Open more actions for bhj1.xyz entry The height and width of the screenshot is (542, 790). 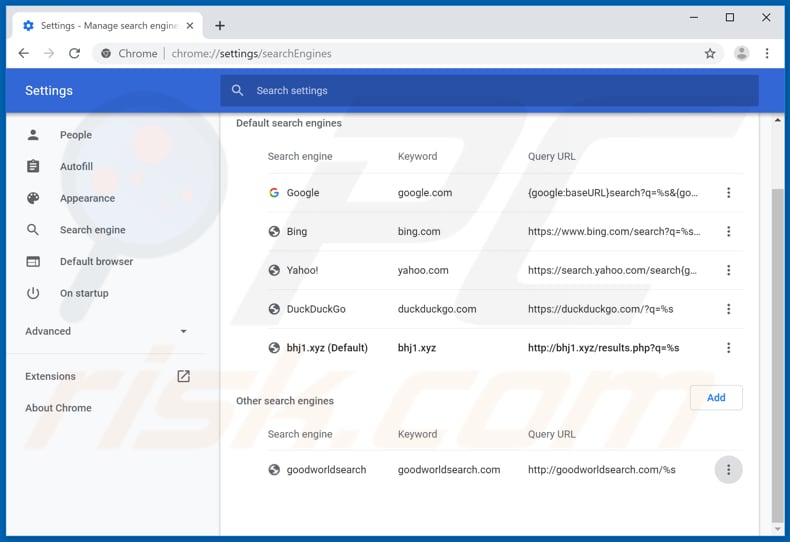pyautogui.click(x=728, y=348)
